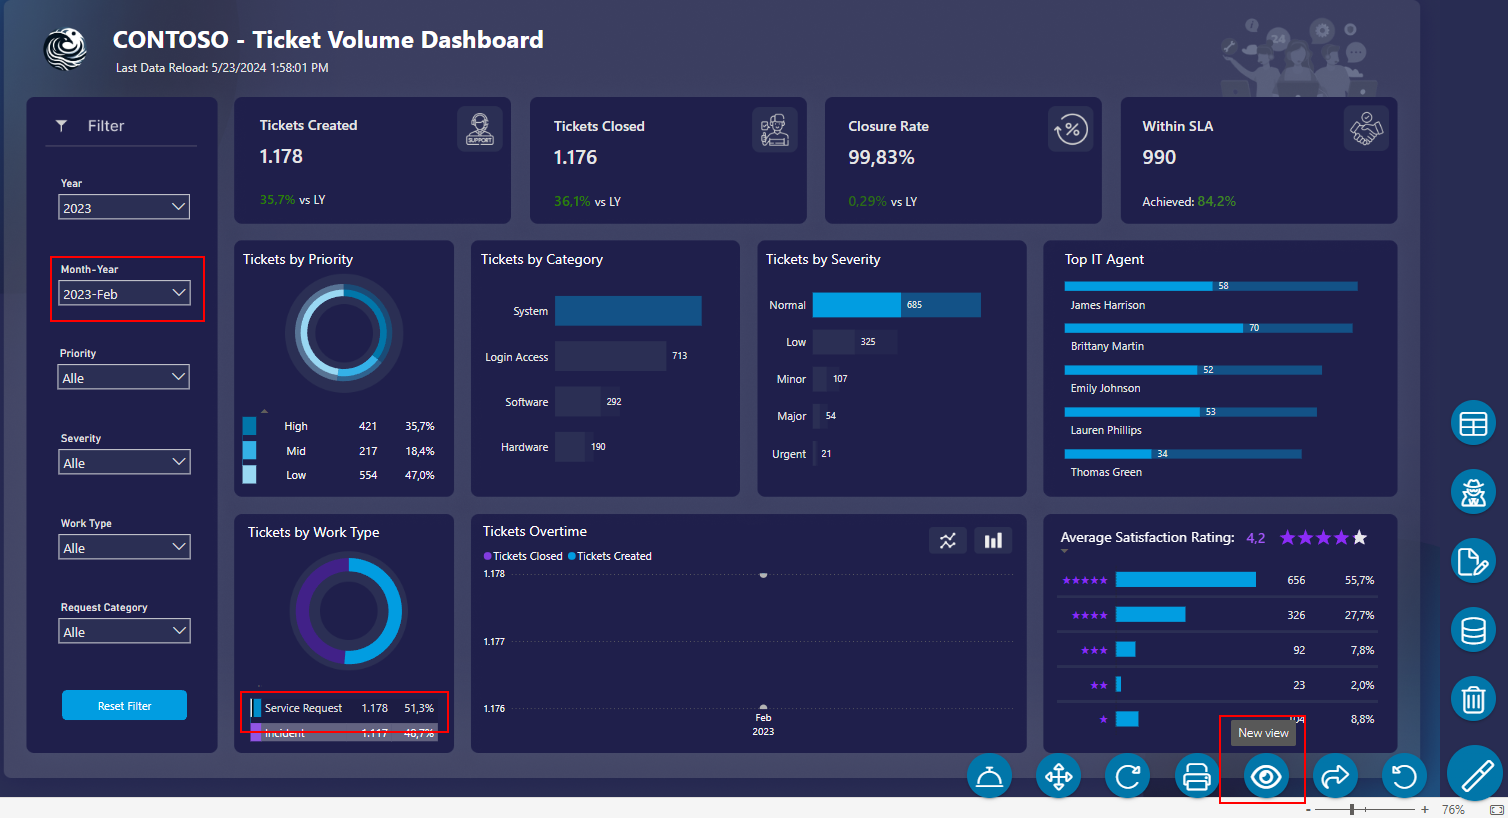
Task: Open the Month-Year dropdown showing 2023-Feb
Action: click(x=124, y=293)
